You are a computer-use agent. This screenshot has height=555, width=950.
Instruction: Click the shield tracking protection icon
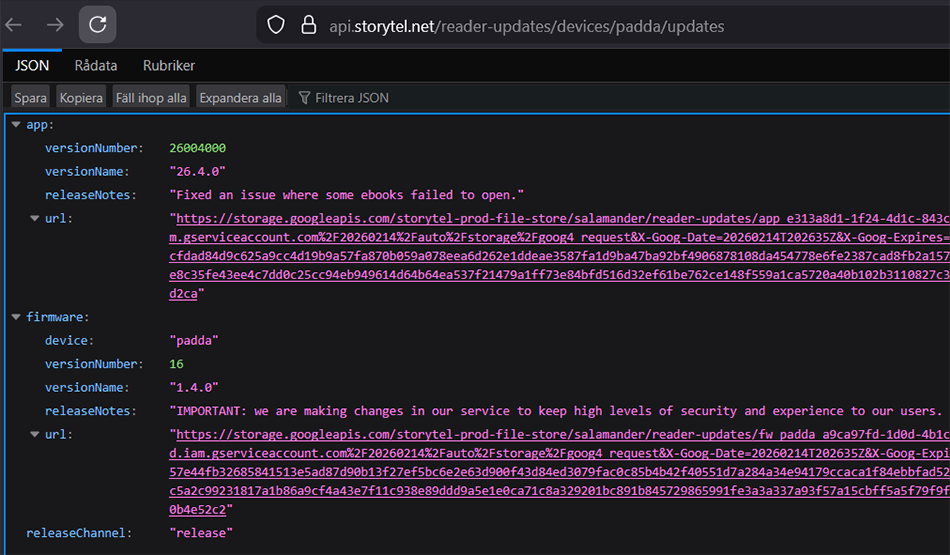[x=276, y=25]
